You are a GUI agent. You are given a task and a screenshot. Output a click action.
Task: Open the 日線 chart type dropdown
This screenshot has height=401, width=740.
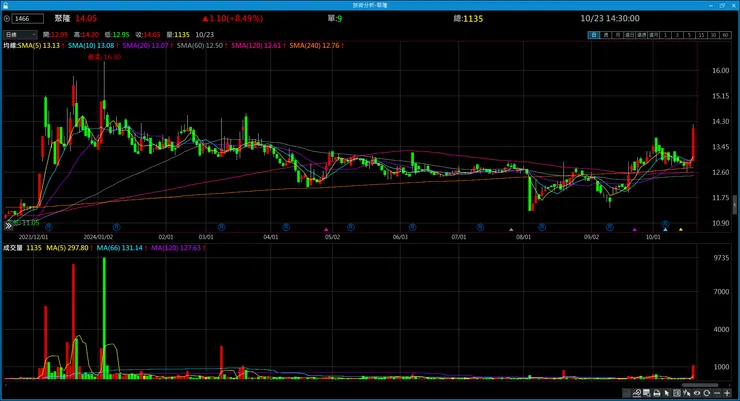pyautogui.click(x=20, y=35)
